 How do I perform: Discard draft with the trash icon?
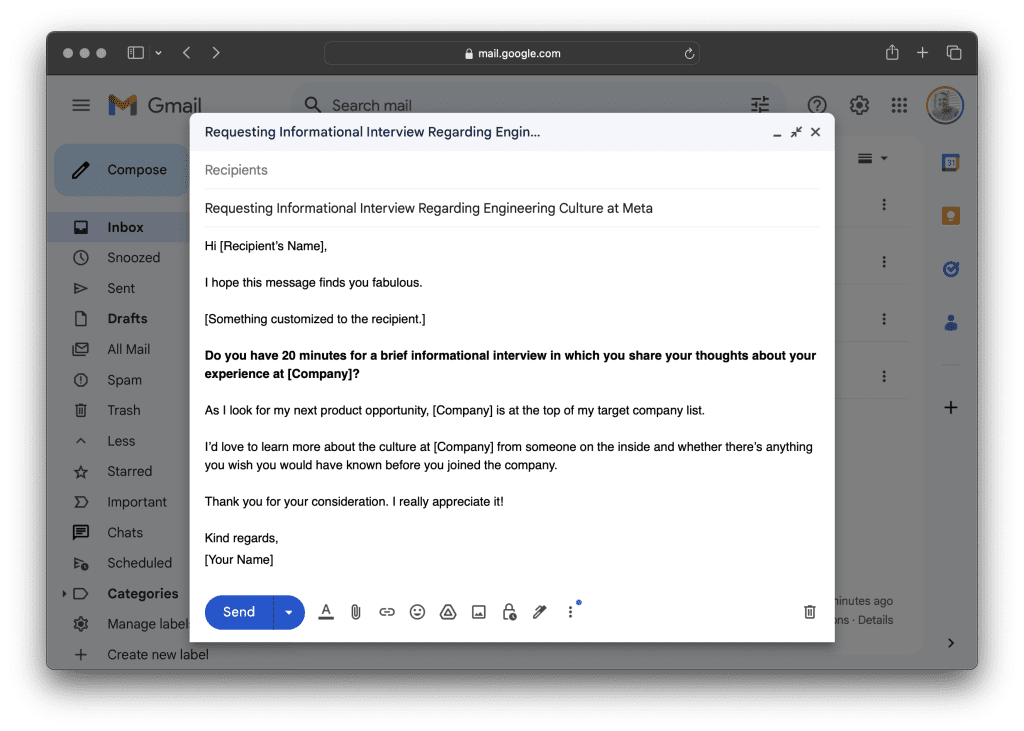click(x=810, y=612)
